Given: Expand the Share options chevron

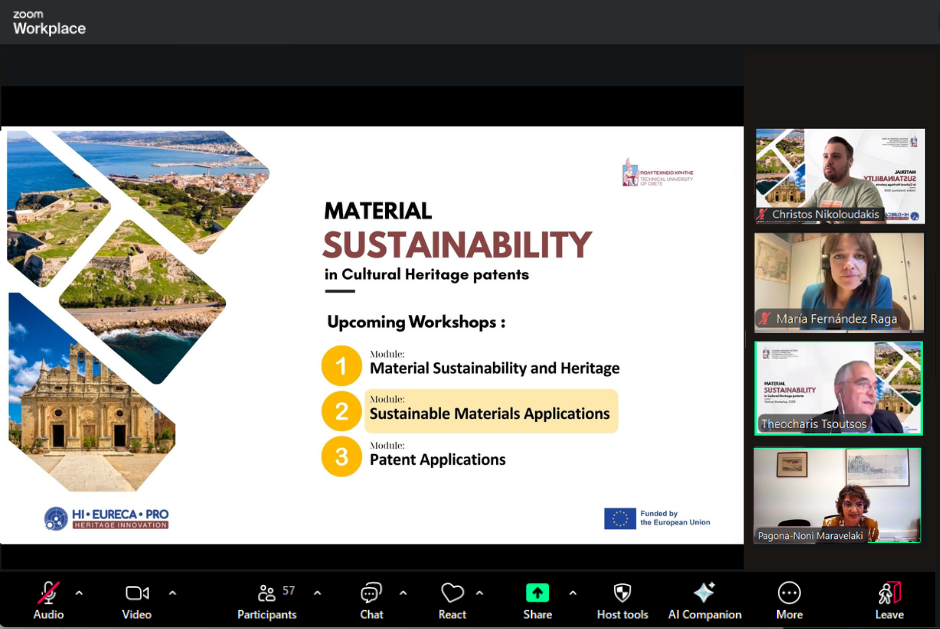Looking at the screenshot, I should click(572, 592).
